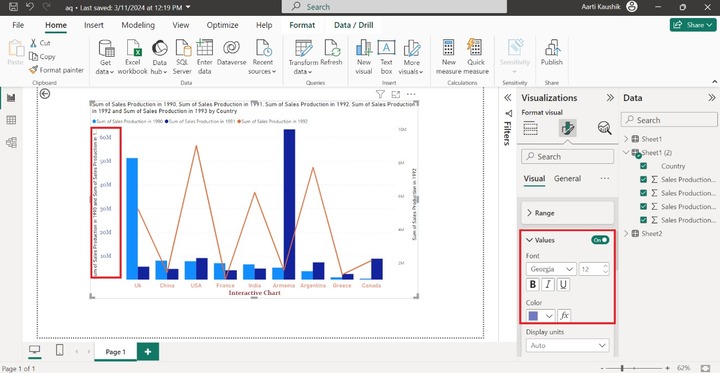The image size is (720, 373).
Task: Uncheck the last Sales Production field checkbox
Action: pos(643,220)
